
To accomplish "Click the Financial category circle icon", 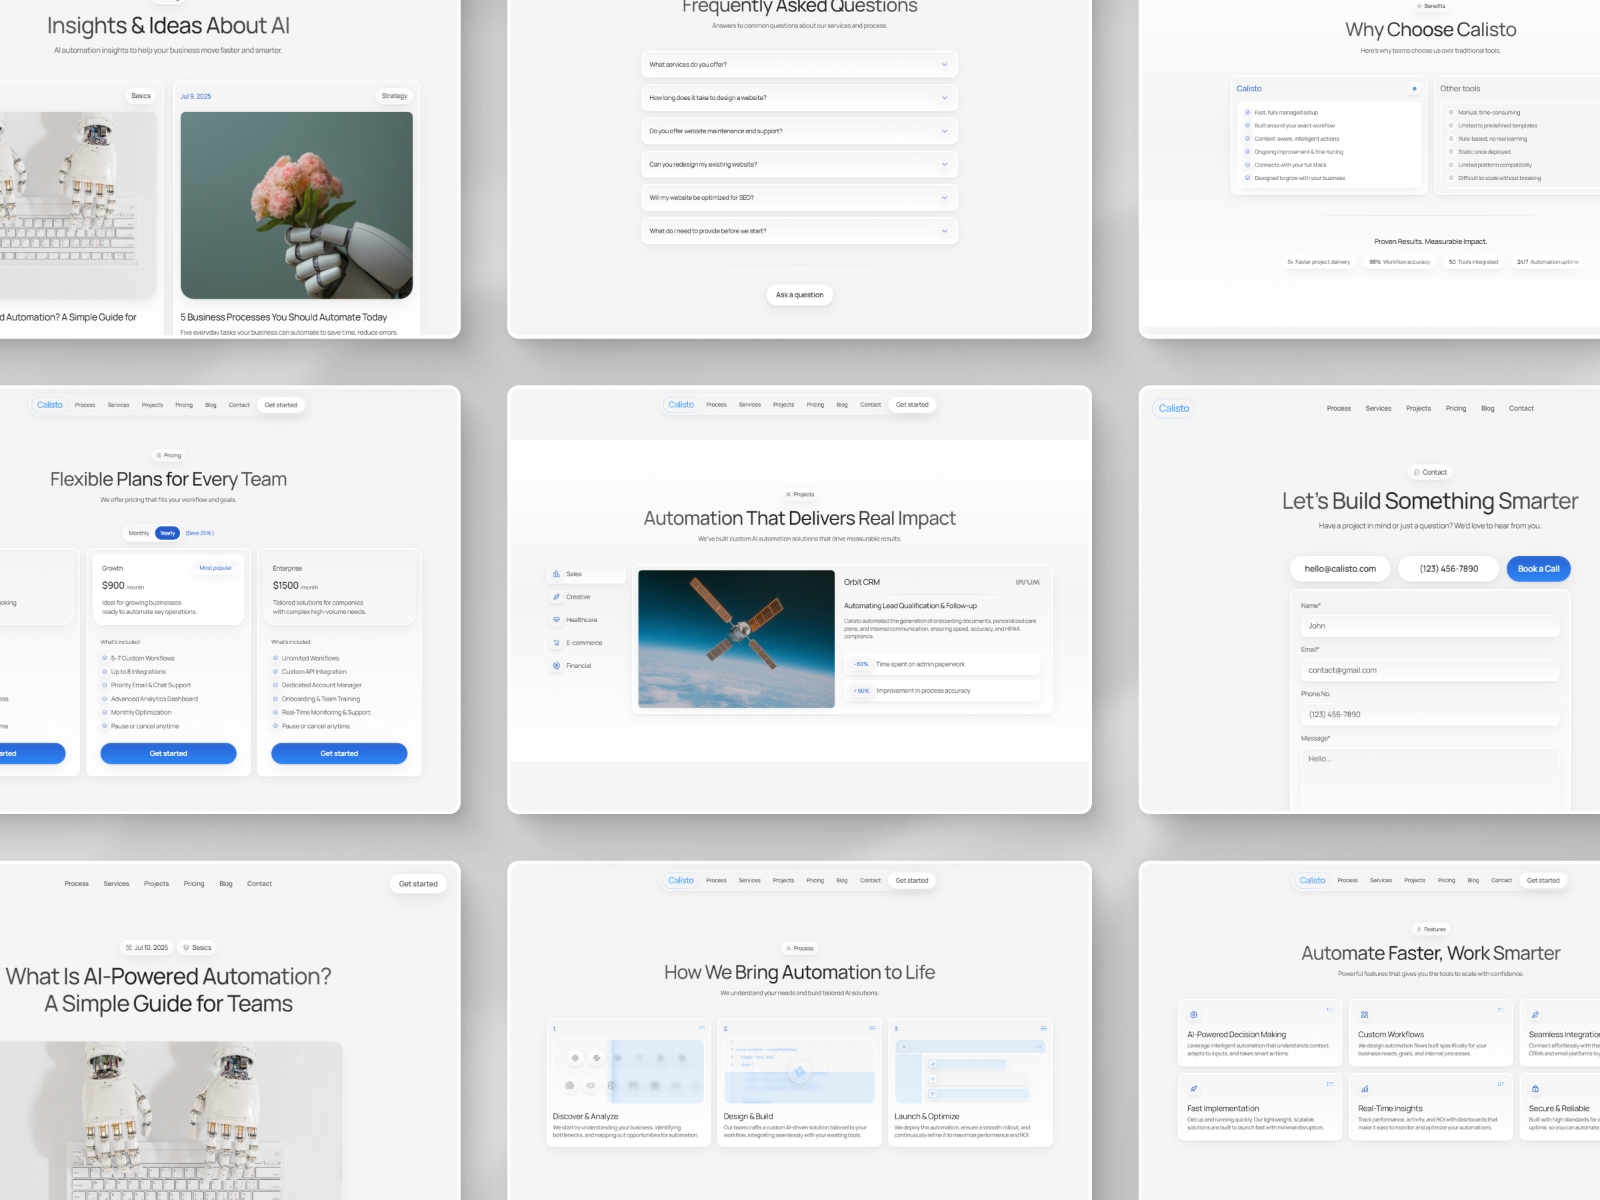I will (557, 666).
